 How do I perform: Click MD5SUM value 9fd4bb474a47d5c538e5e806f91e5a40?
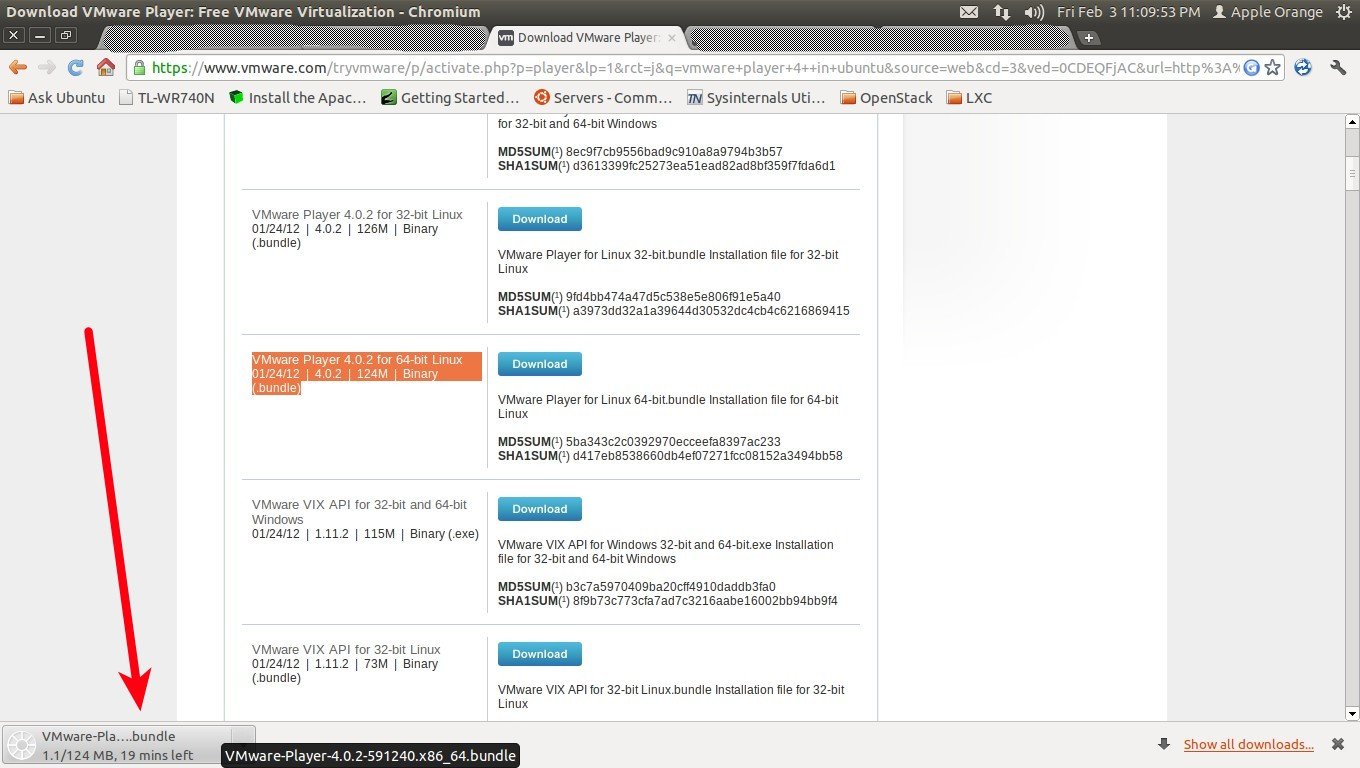tap(673, 297)
